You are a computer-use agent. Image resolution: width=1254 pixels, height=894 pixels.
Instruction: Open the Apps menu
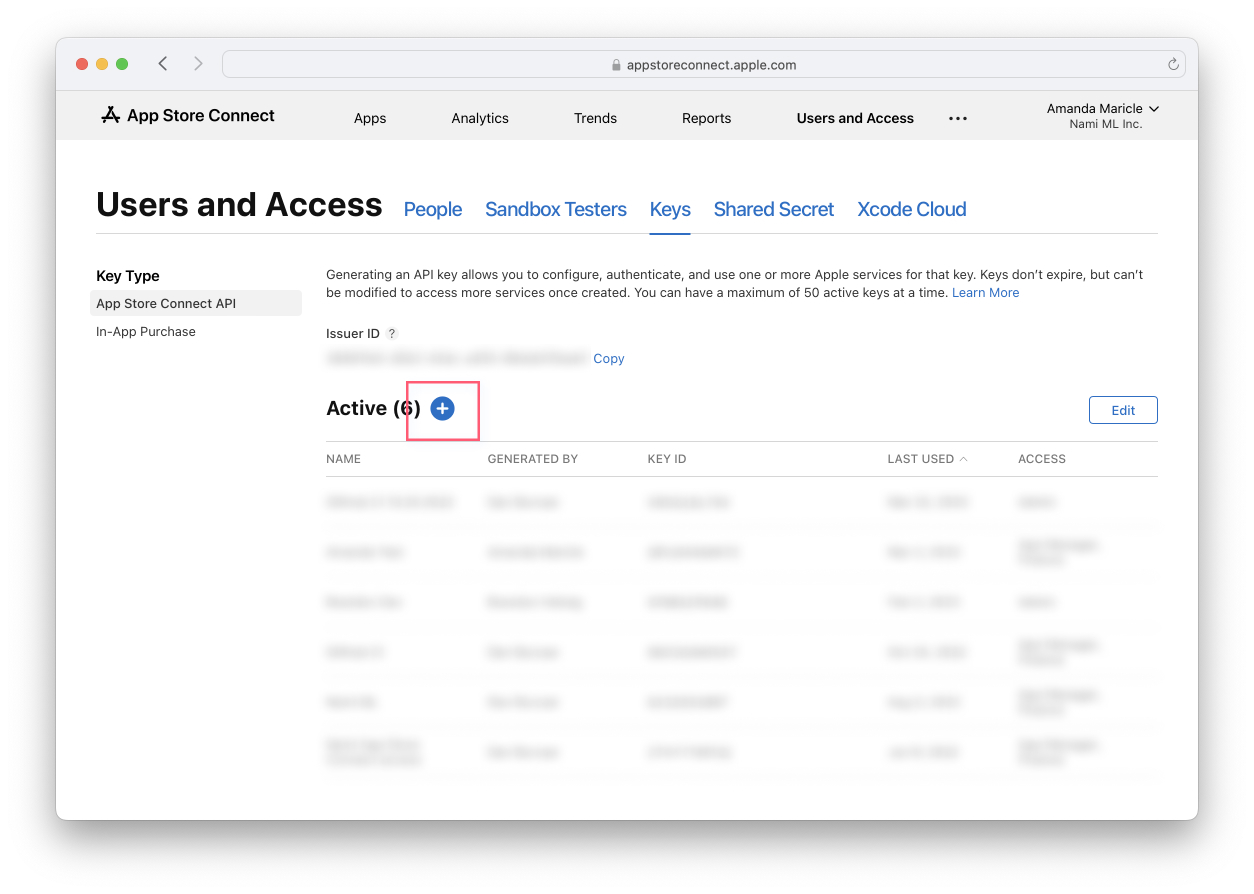[370, 118]
